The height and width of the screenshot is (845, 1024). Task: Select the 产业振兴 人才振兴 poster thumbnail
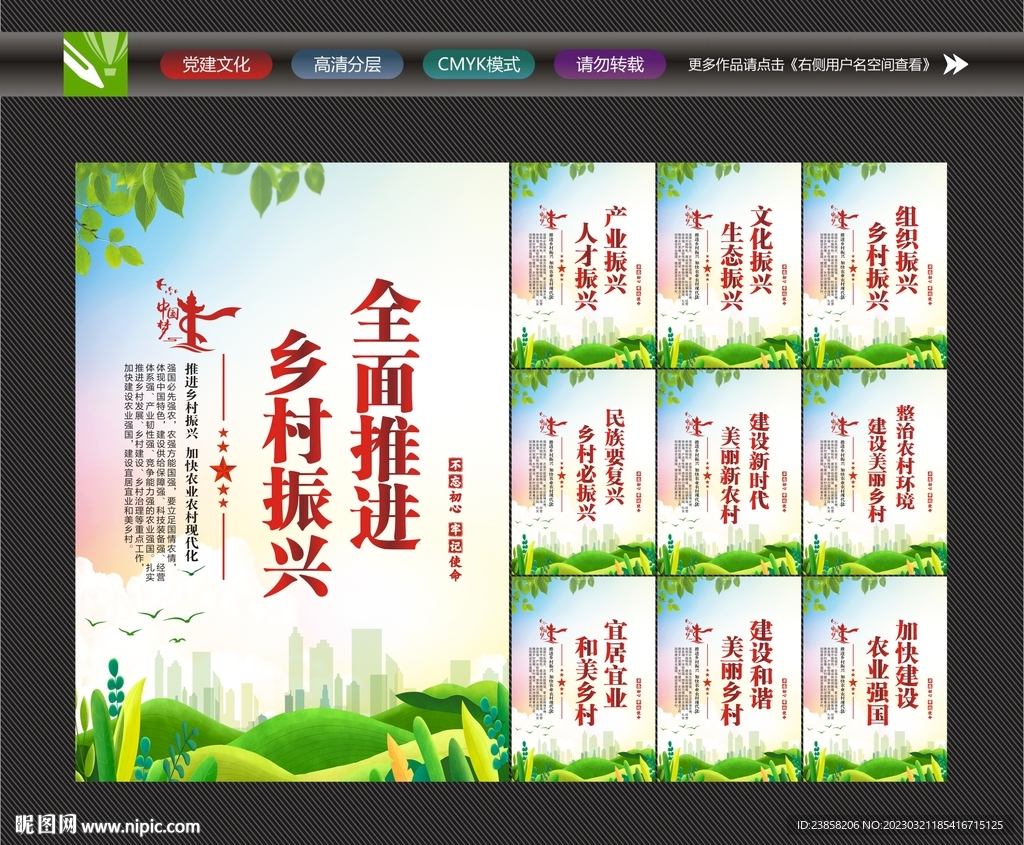[x=583, y=265]
